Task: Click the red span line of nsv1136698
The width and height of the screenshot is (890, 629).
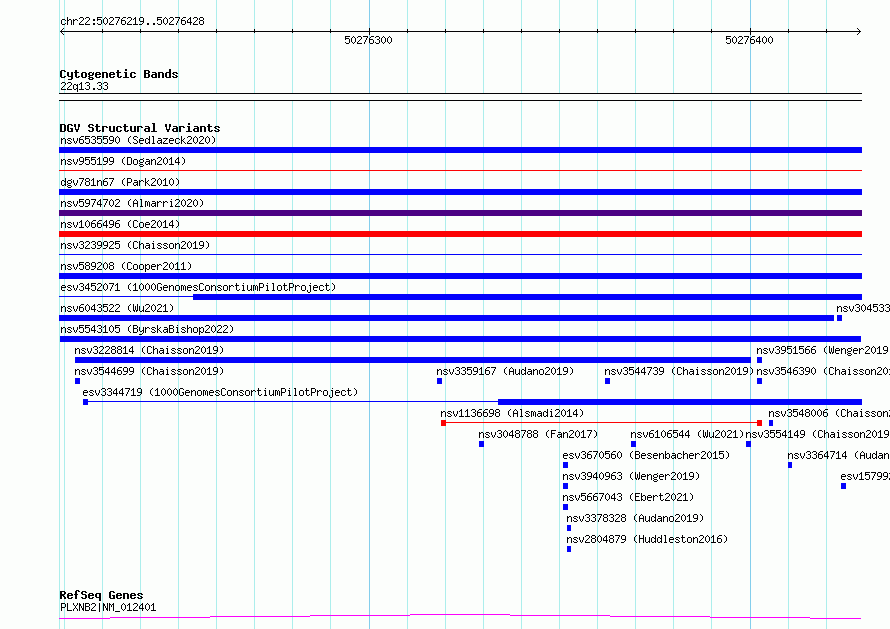Action: coord(601,423)
